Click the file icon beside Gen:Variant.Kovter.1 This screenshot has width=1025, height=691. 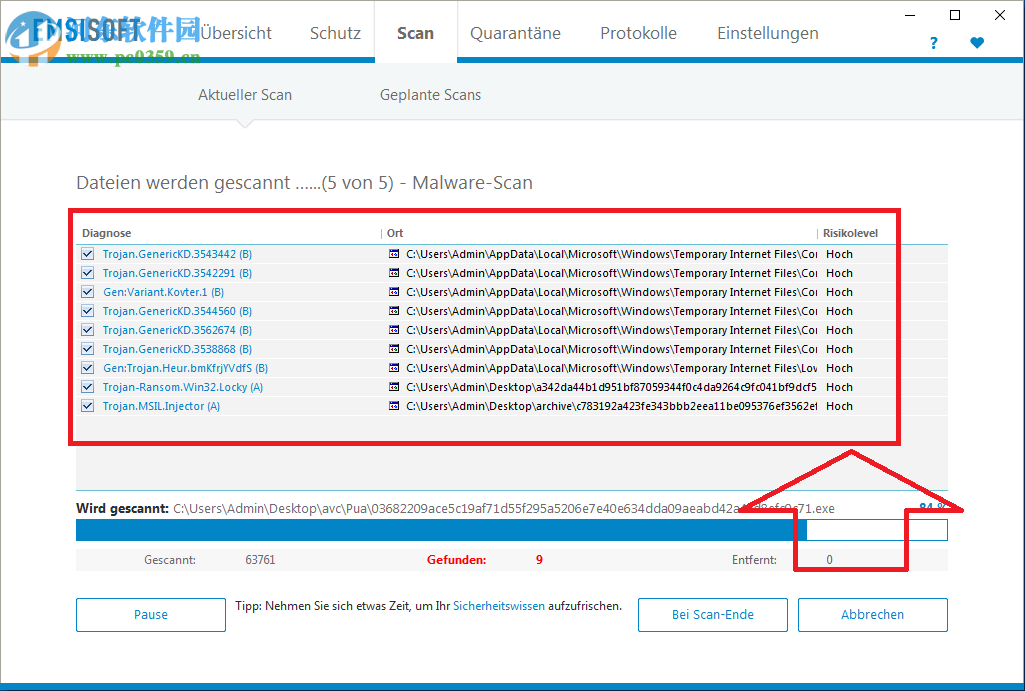tap(392, 292)
